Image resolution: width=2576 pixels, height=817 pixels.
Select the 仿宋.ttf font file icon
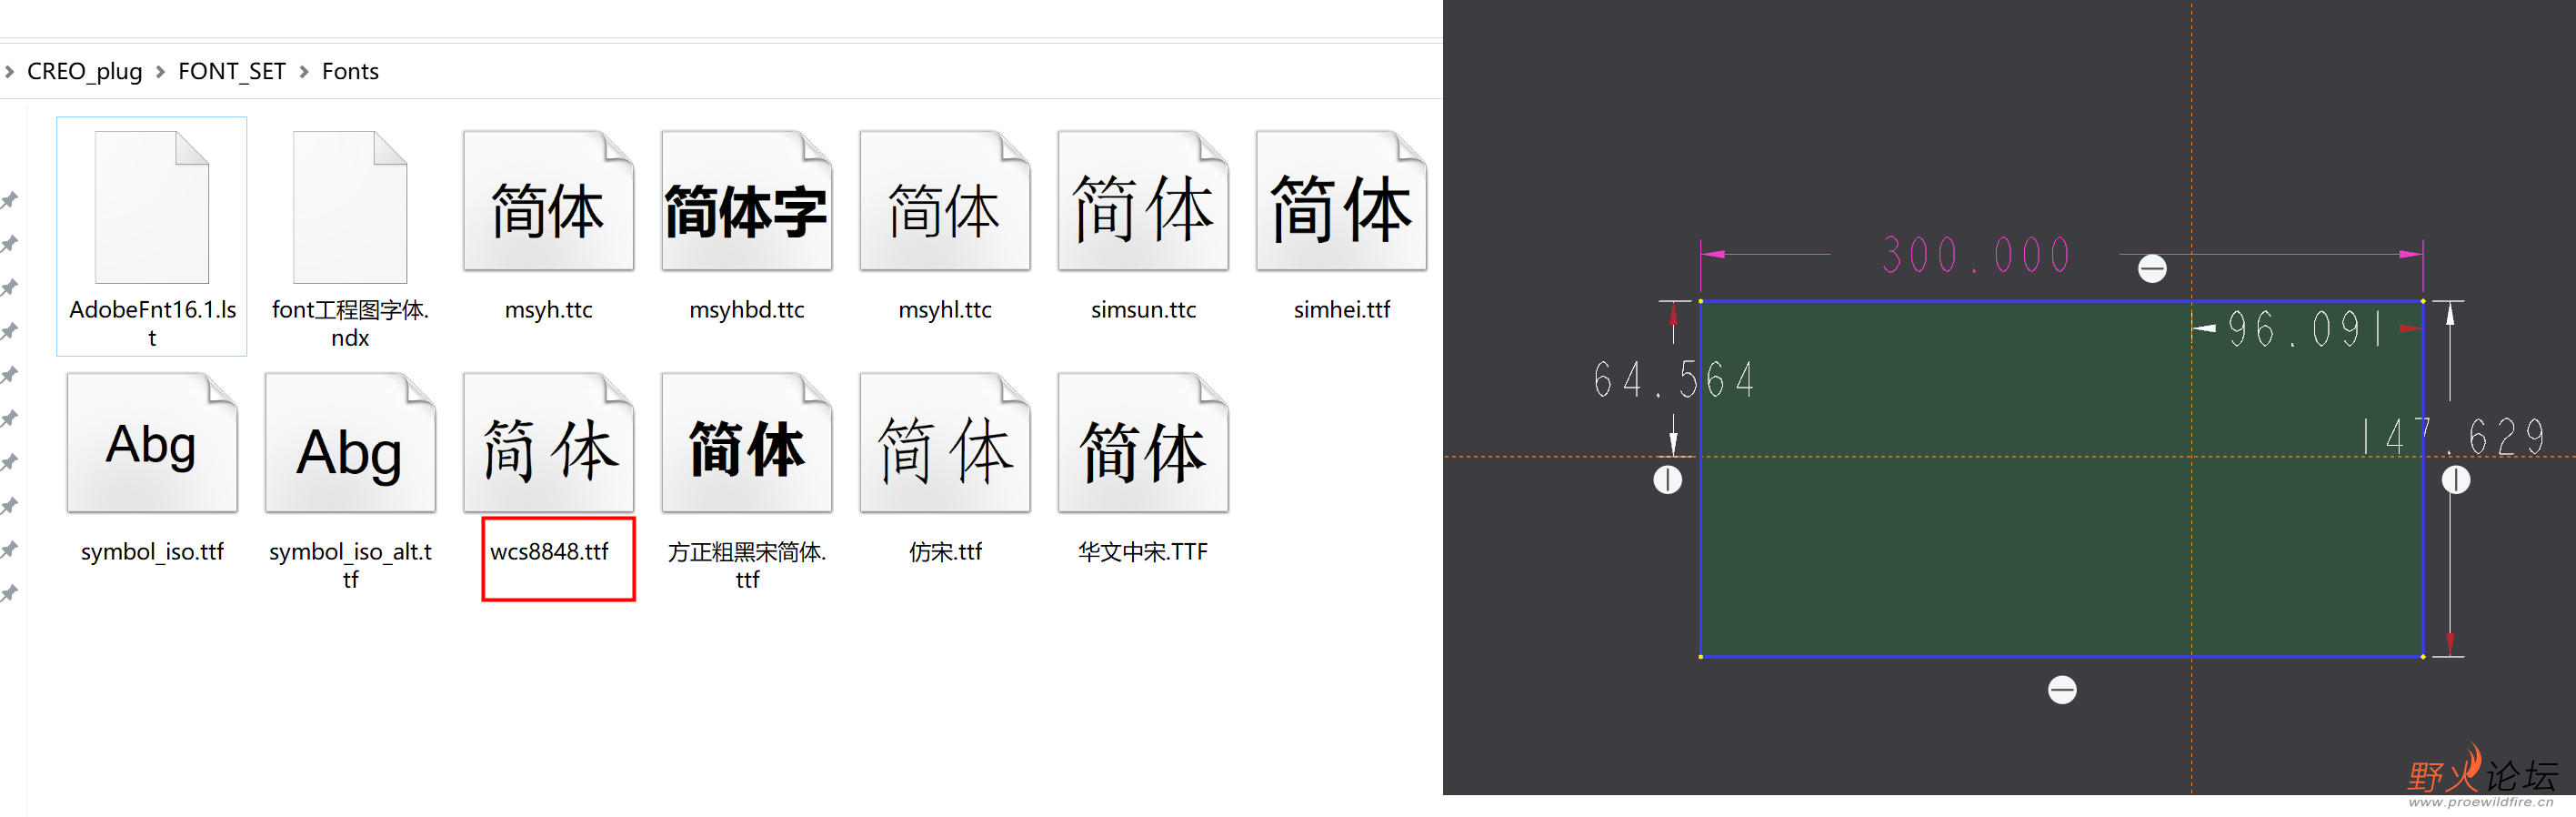point(944,443)
